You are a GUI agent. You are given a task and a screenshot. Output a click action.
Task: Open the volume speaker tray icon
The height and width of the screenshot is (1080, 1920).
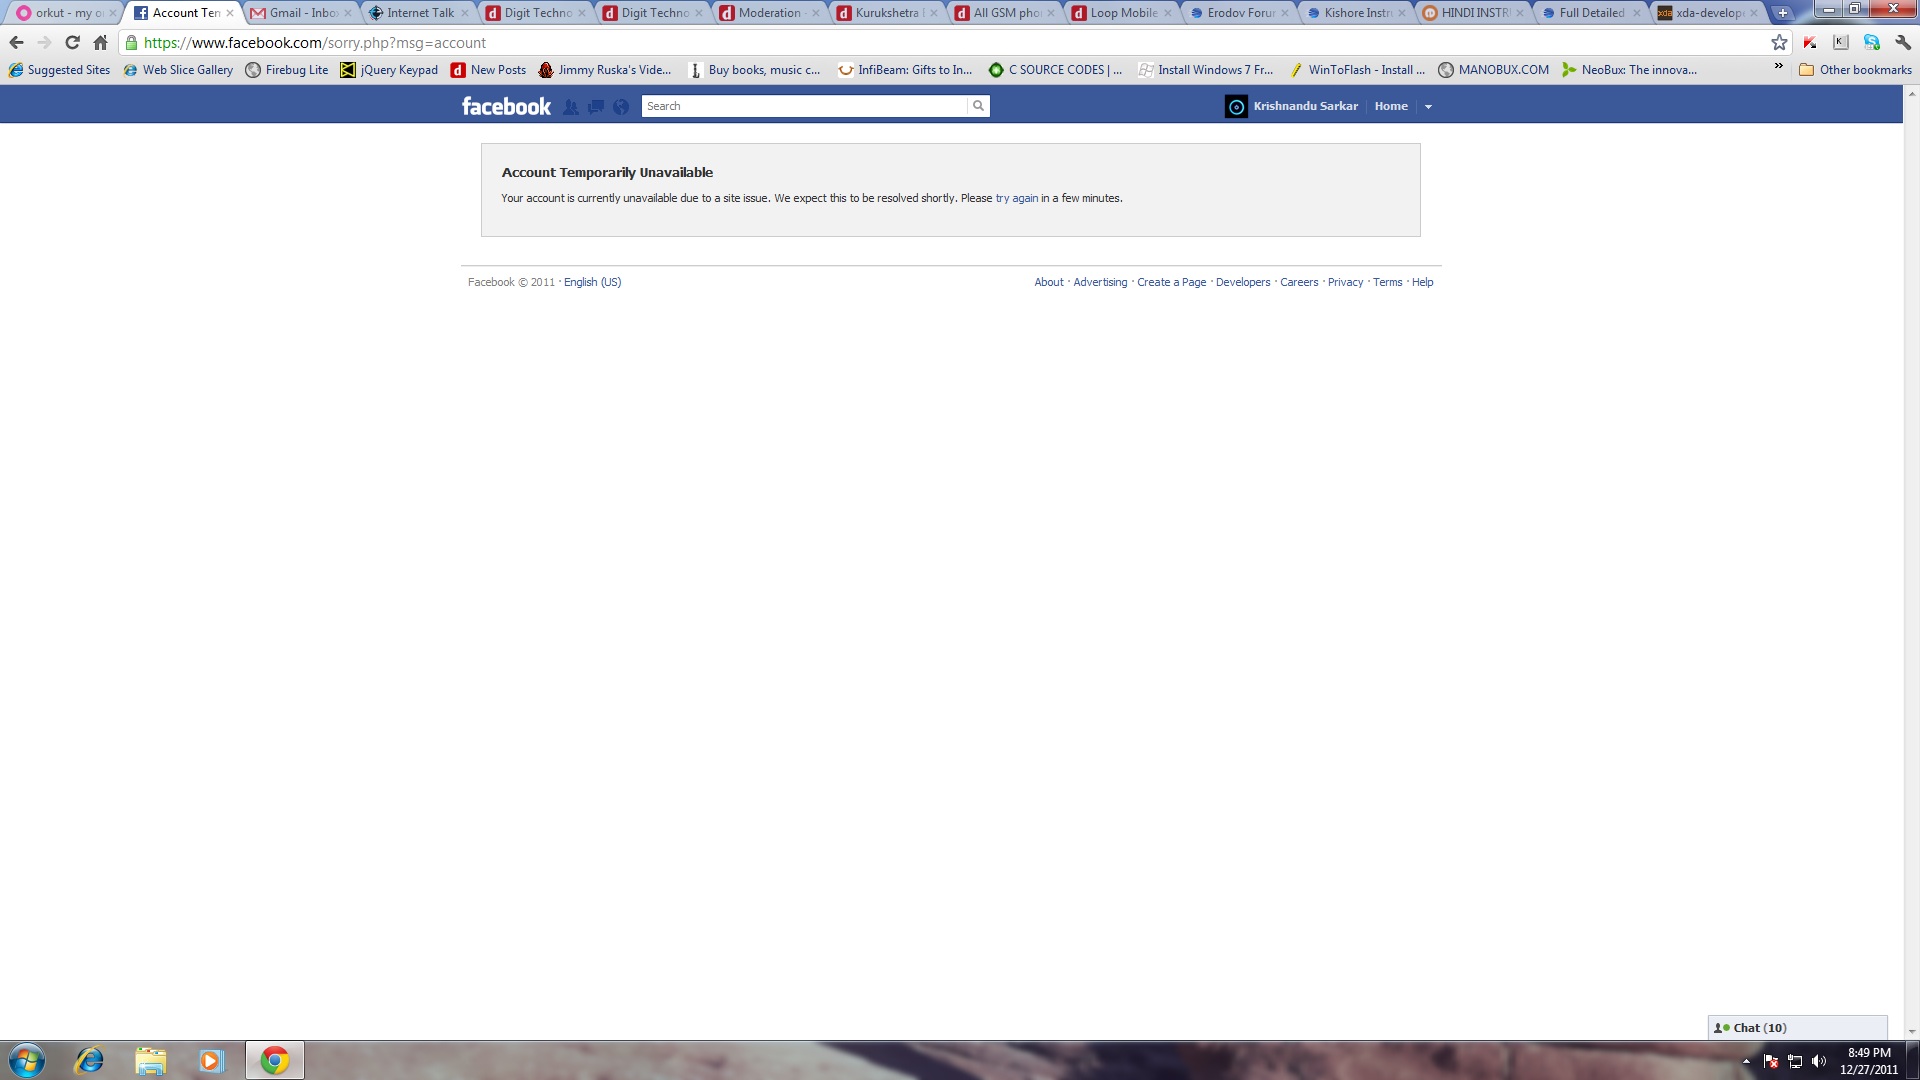click(1819, 1061)
